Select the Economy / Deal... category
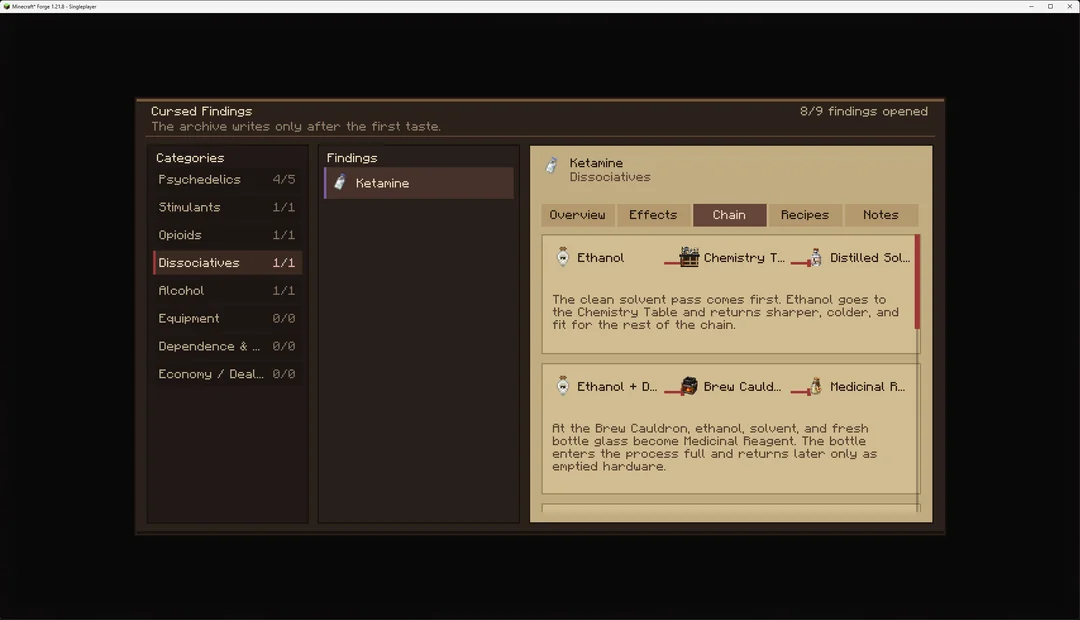 pyautogui.click(x=227, y=374)
